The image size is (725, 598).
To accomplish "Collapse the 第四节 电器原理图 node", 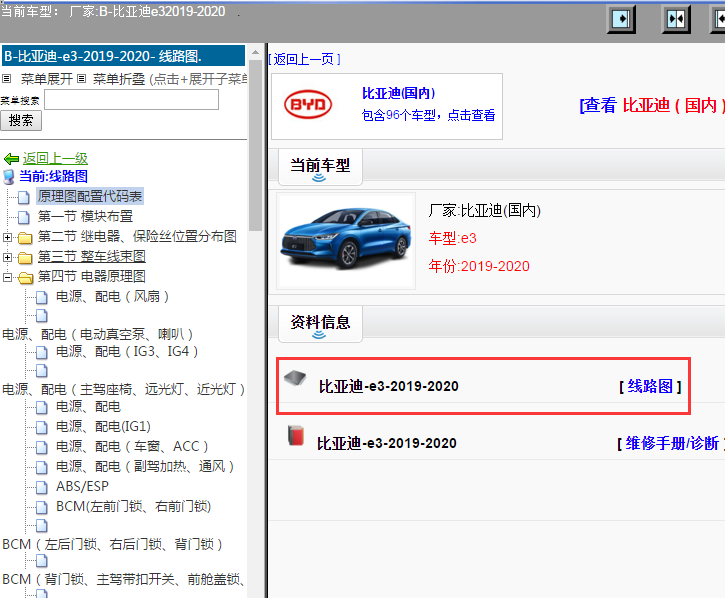I will [x=7, y=277].
